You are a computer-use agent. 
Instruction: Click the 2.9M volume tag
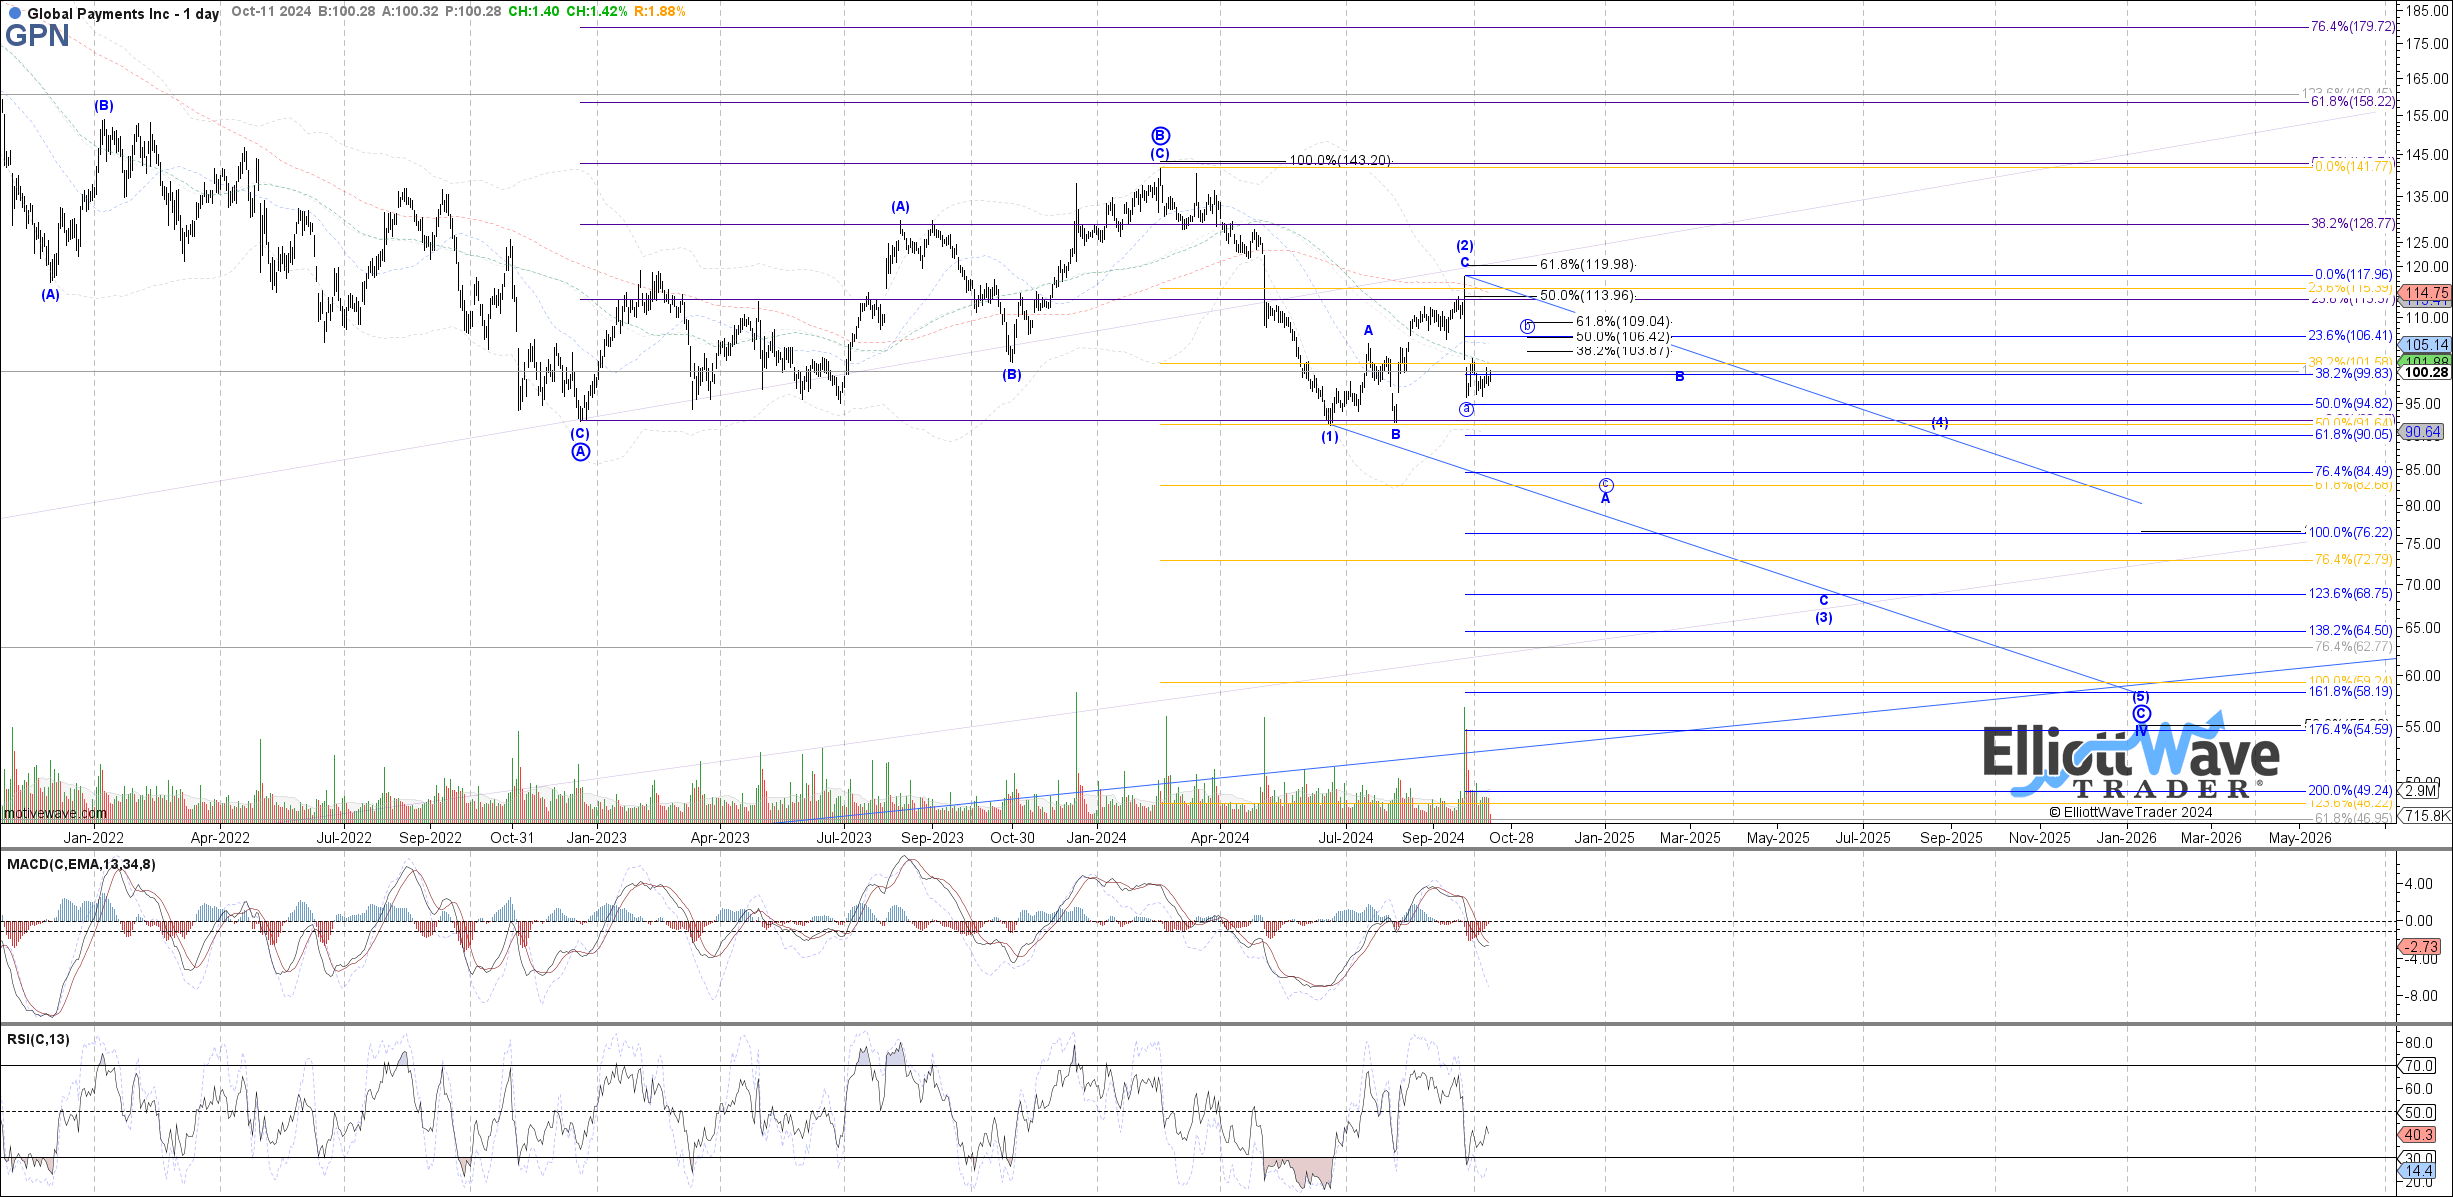click(x=2422, y=791)
